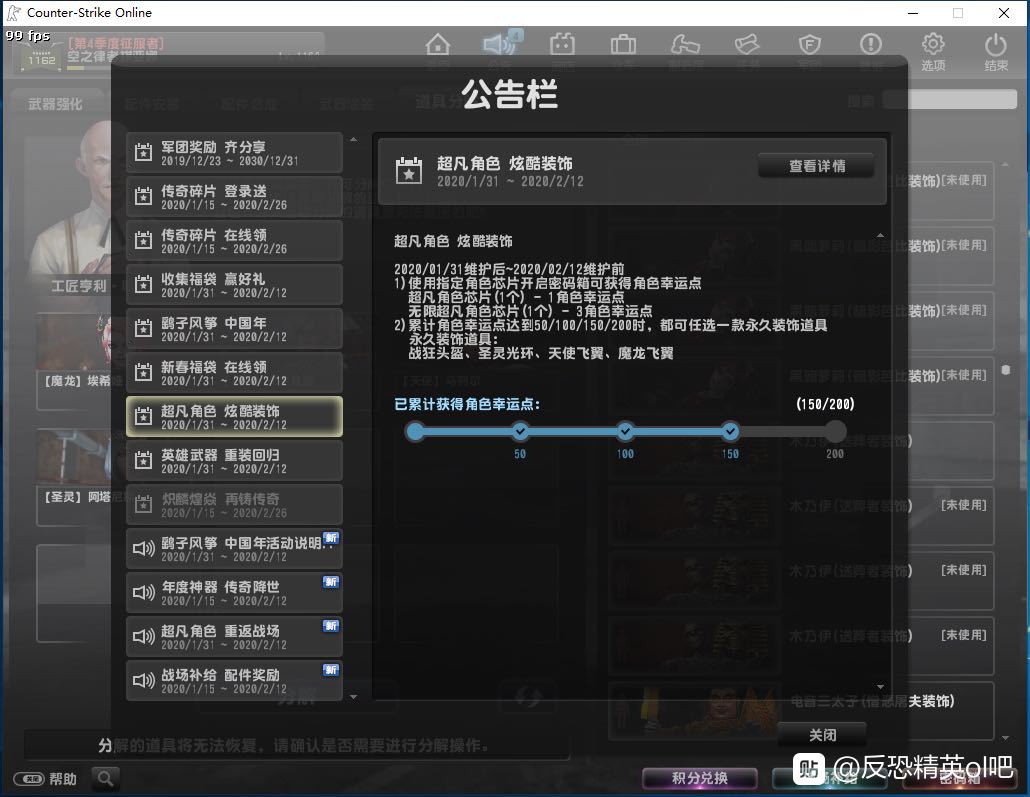The height and width of the screenshot is (797, 1030).
Task: Open 鹞子风筝 中国年活动说明 notice
Action: coord(234,549)
